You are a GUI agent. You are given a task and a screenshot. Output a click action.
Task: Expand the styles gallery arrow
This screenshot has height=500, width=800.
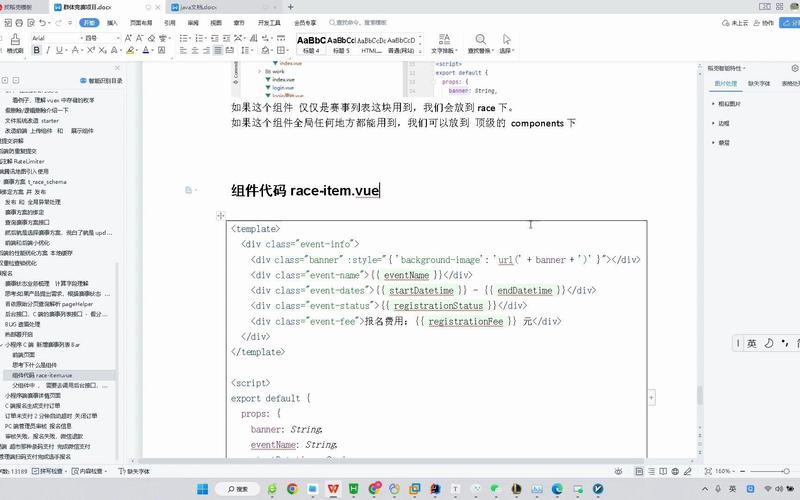tap(420, 51)
